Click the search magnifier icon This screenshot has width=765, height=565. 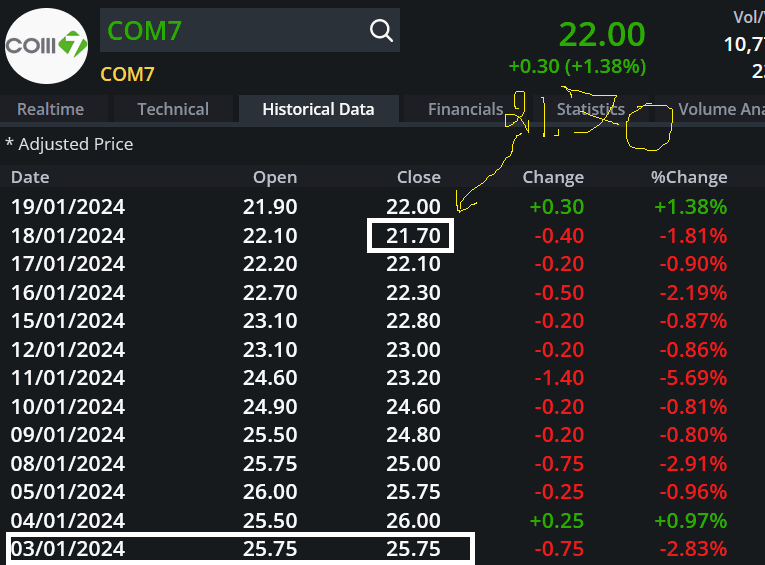click(381, 31)
